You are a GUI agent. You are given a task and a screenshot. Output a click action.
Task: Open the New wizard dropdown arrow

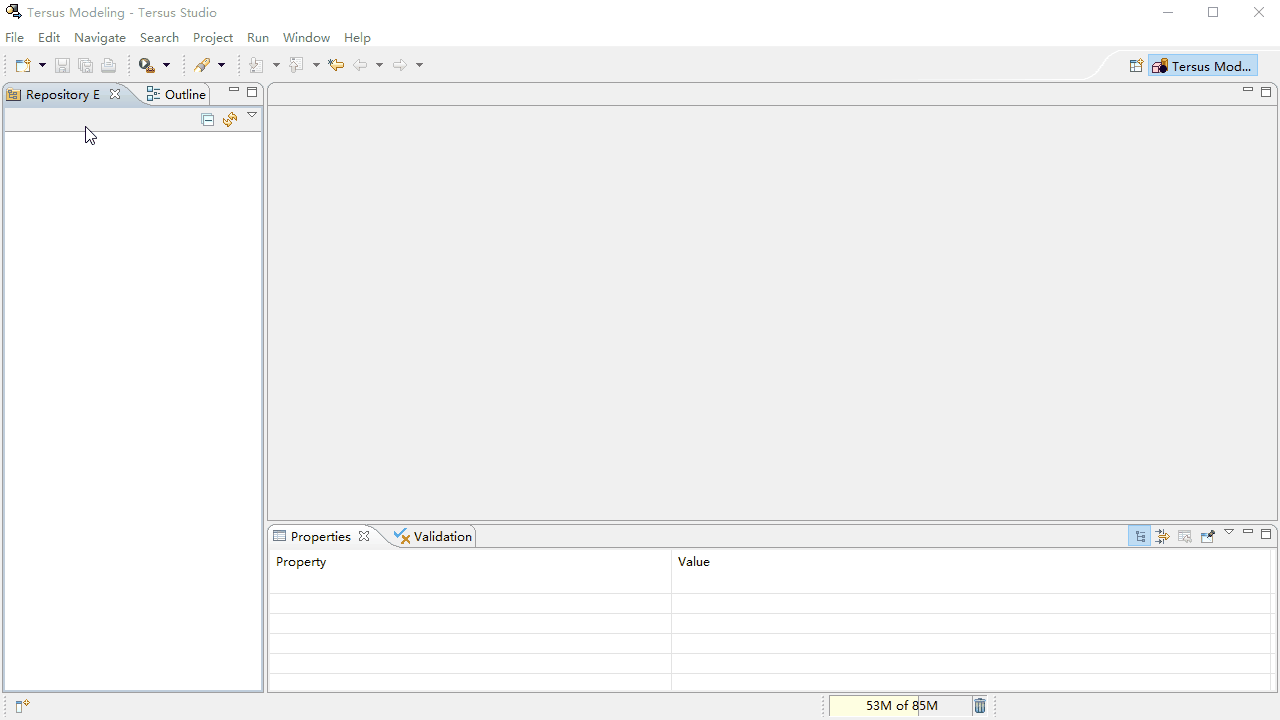click(42, 65)
